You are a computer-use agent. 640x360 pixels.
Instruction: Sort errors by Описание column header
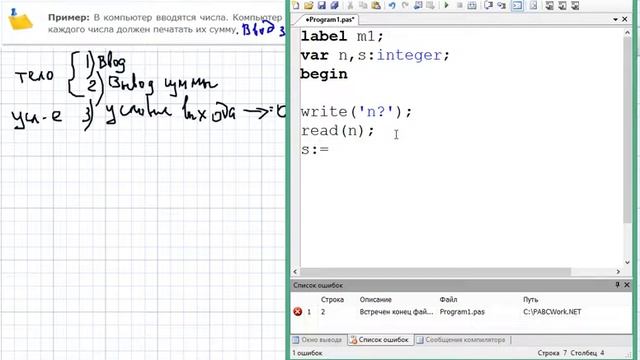(x=376, y=299)
